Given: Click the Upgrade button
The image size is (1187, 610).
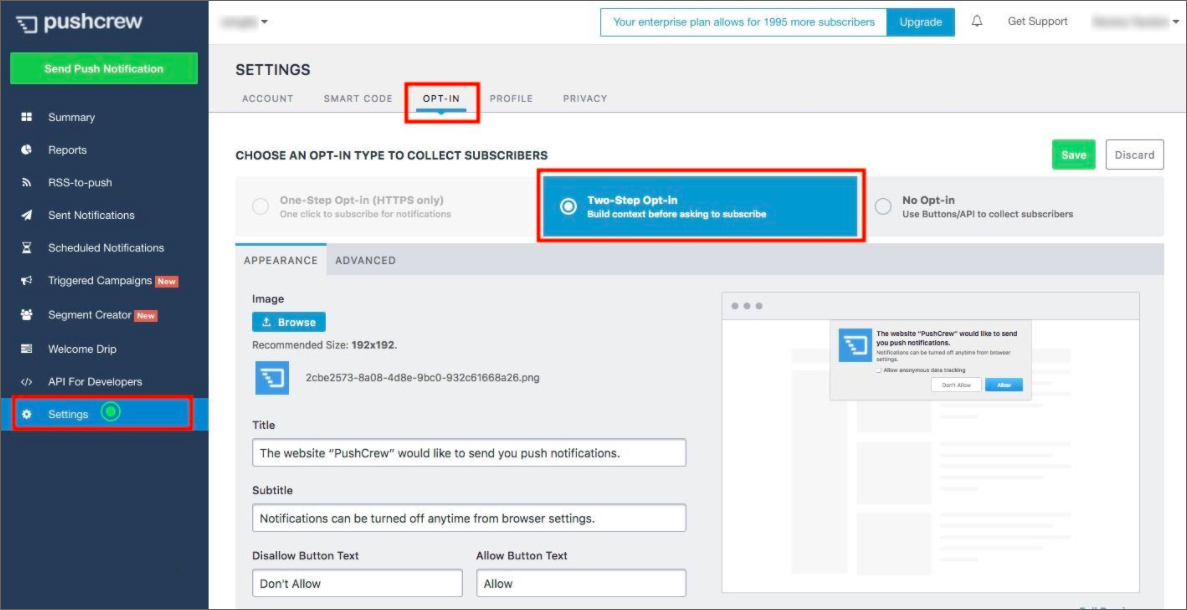Looking at the screenshot, I should point(921,22).
